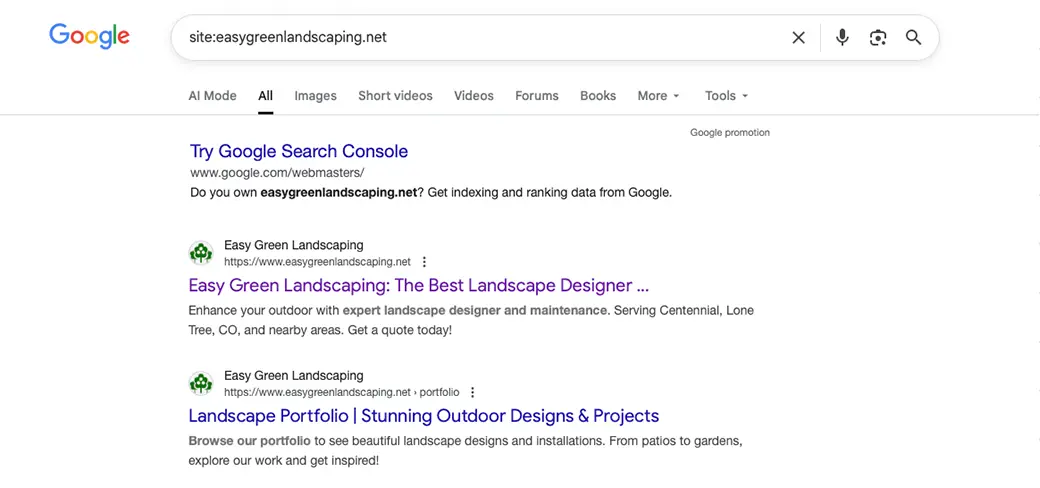Open the Short videos tab

point(395,96)
